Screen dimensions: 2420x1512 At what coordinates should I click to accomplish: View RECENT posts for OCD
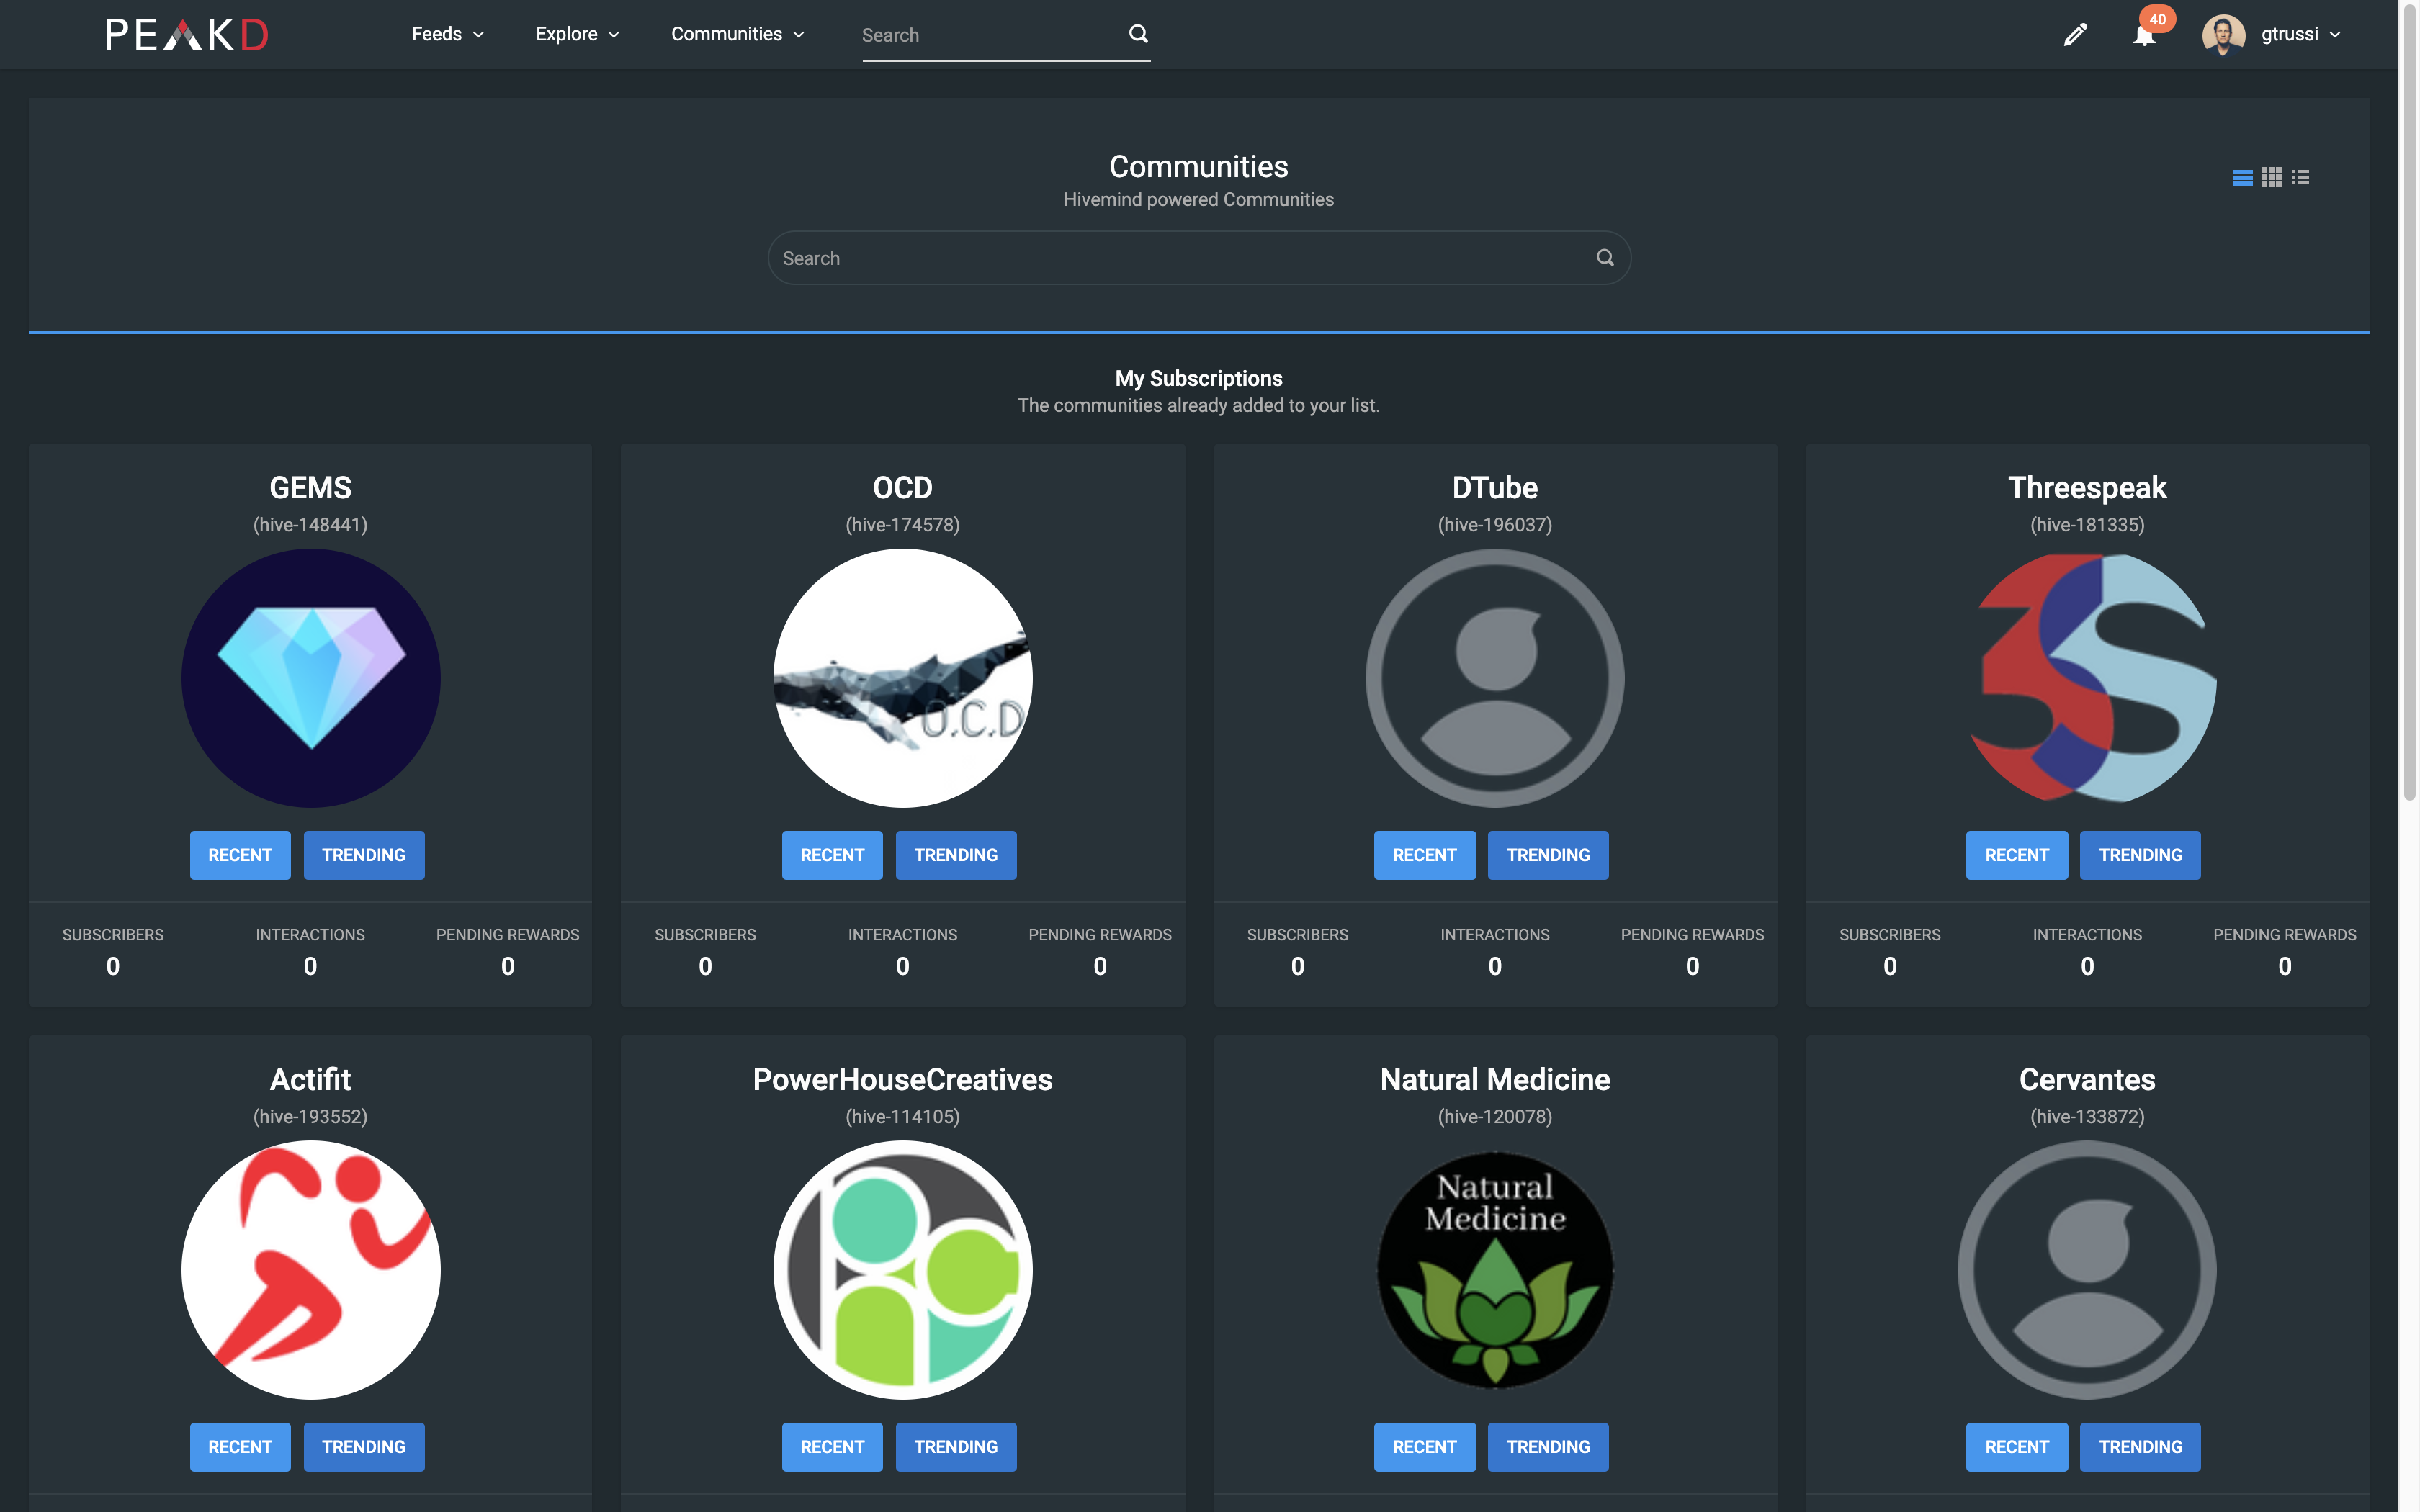coord(832,855)
